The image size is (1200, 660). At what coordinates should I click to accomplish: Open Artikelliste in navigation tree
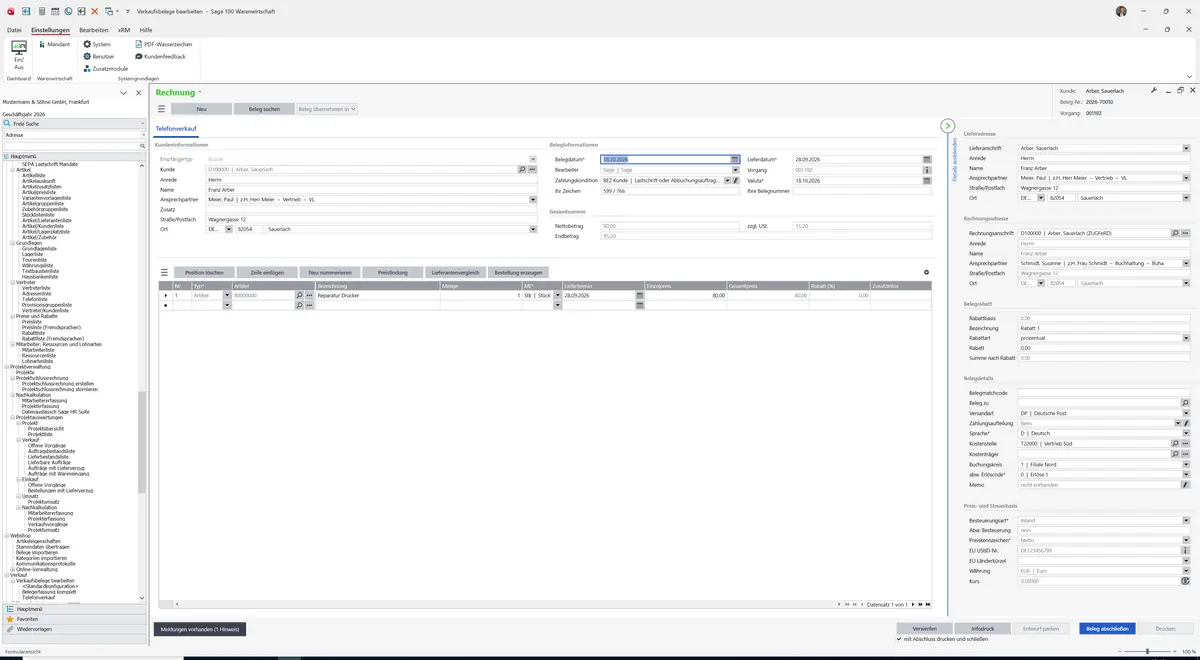click(34, 175)
